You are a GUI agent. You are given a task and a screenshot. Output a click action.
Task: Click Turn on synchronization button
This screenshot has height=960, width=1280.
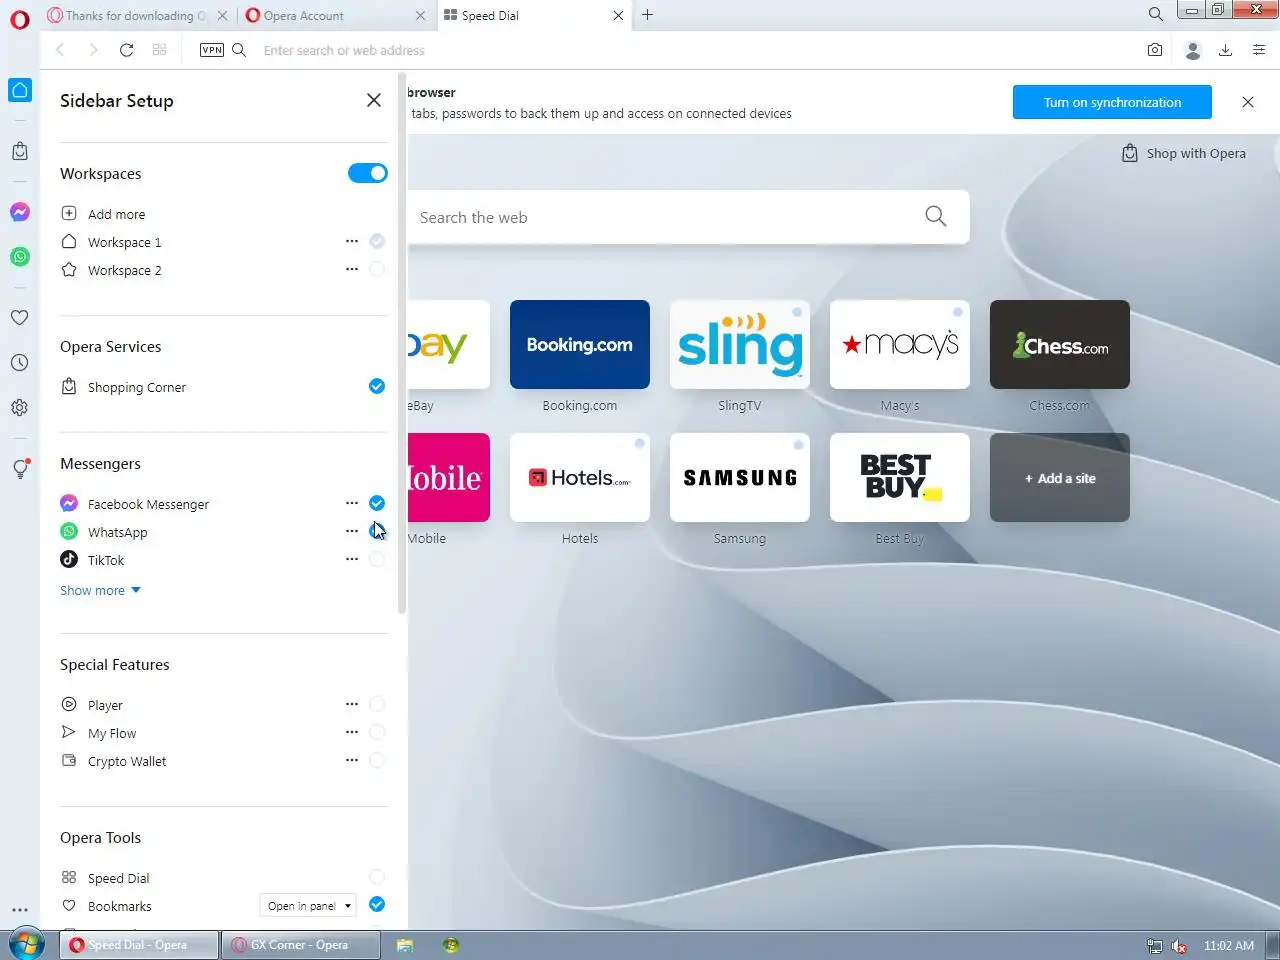click(x=1112, y=102)
